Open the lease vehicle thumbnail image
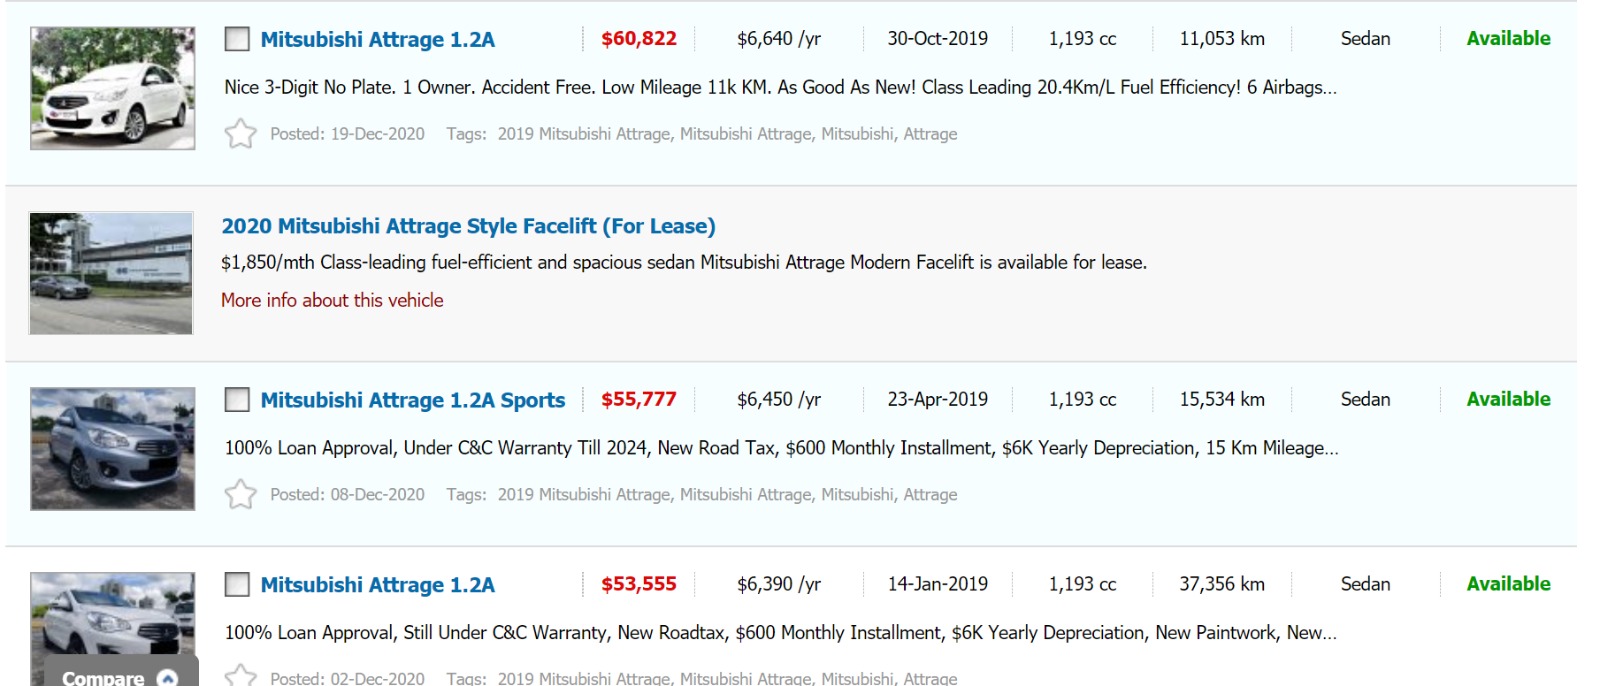1600x686 pixels. tap(111, 273)
